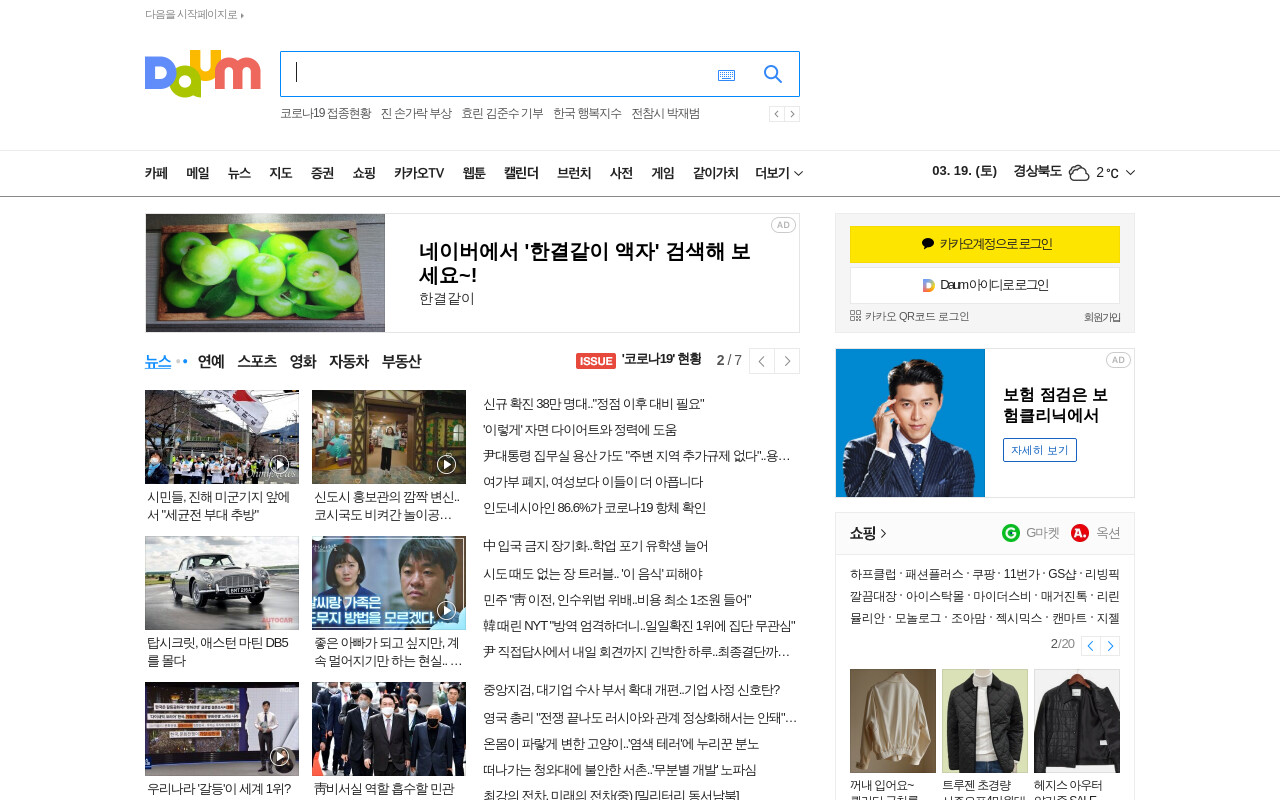Click the AD badge on apple banner
The width and height of the screenshot is (1280, 800).
click(x=783, y=225)
